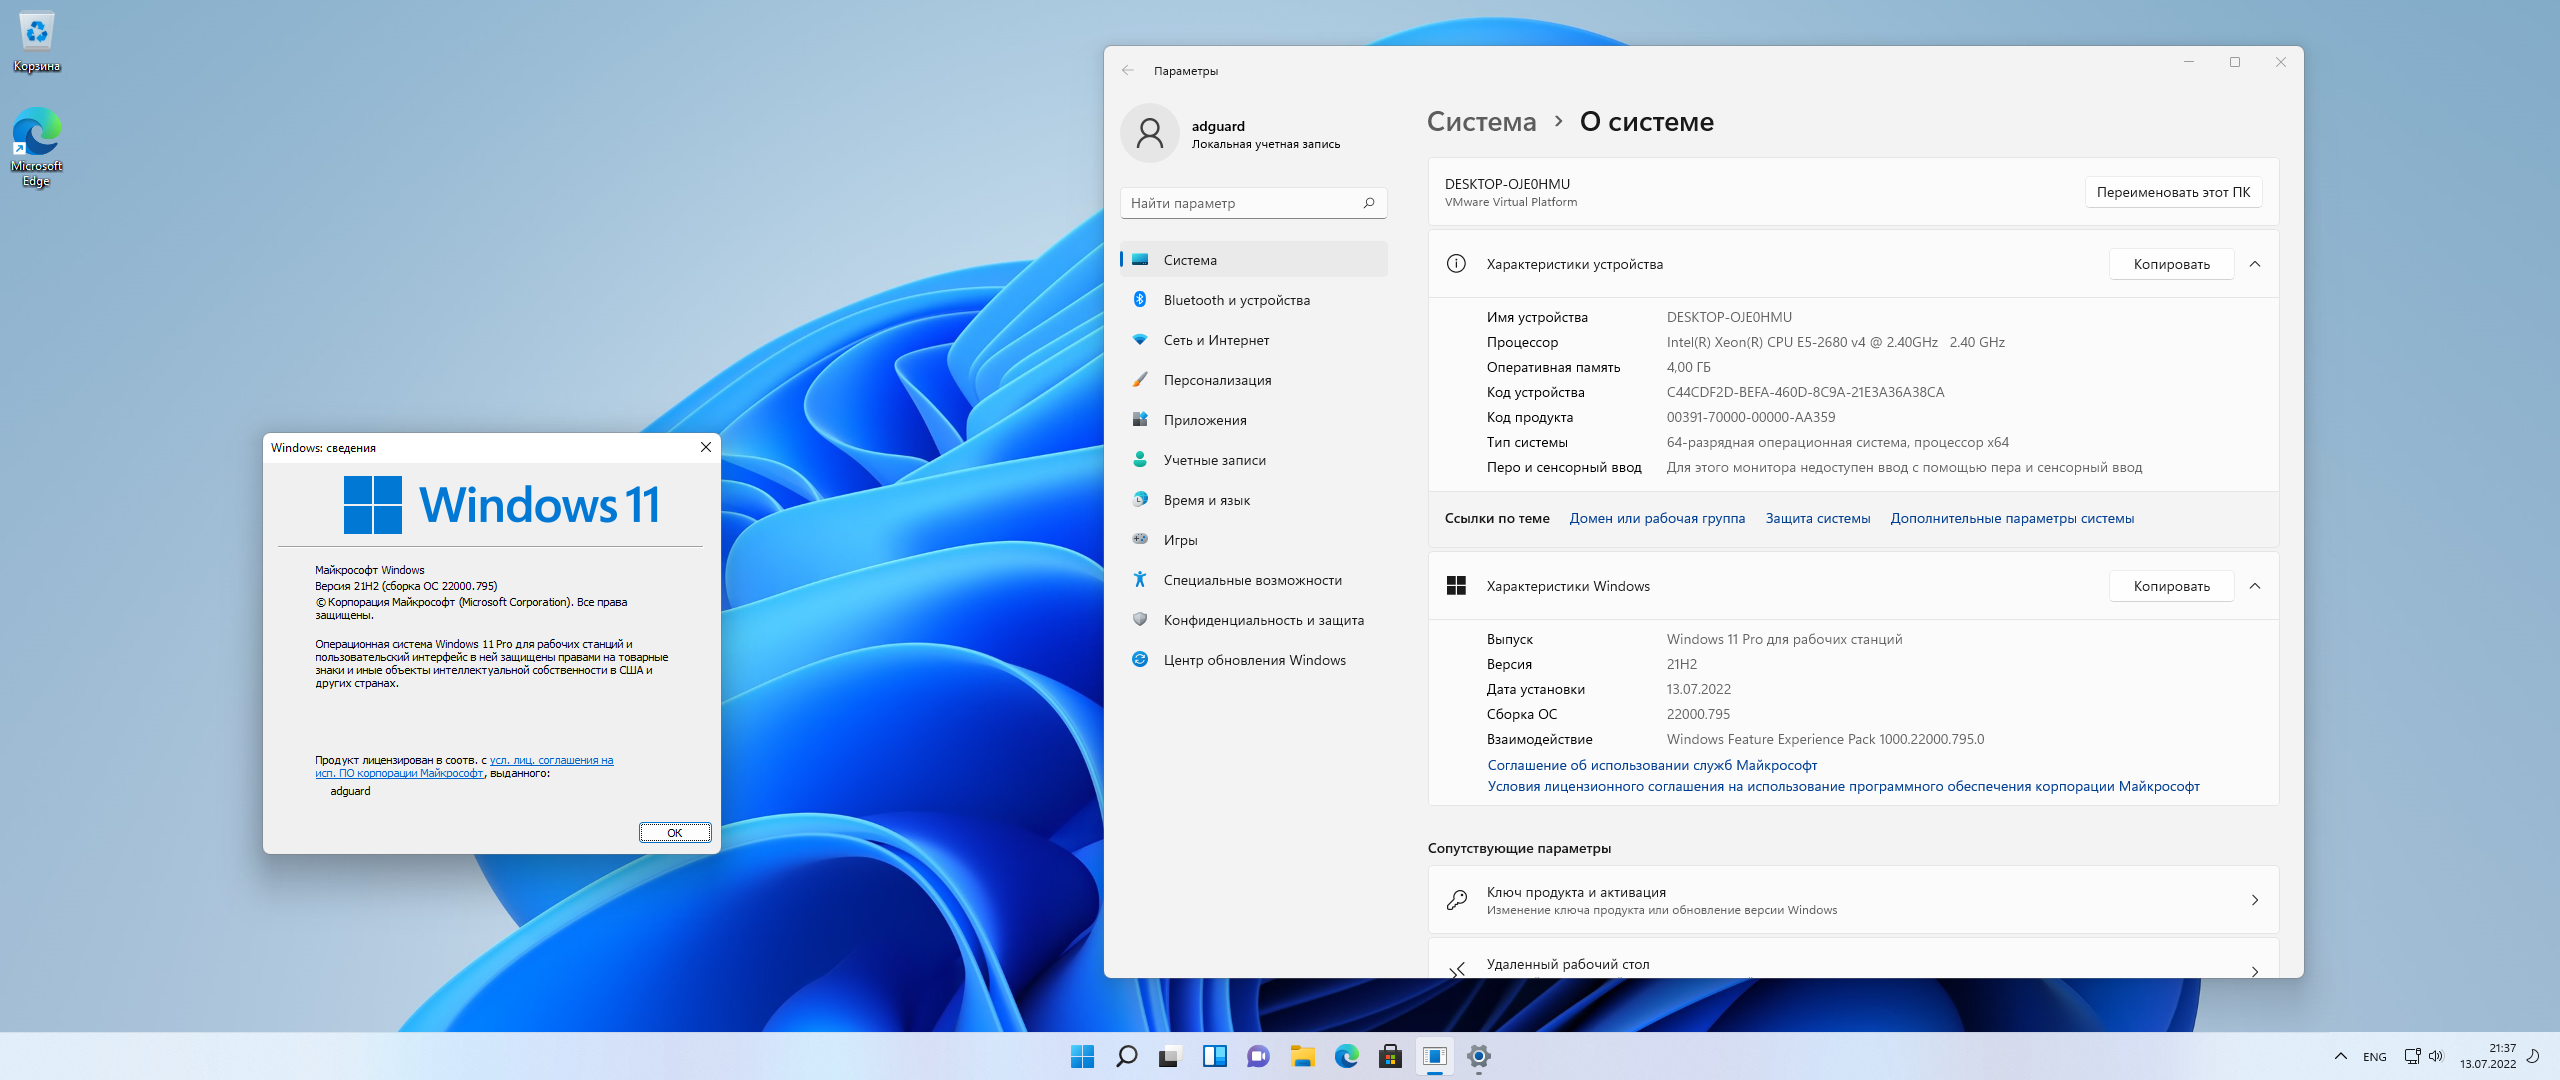Open Сеть и Интернет section
The image size is (2560, 1080).
1254,340
